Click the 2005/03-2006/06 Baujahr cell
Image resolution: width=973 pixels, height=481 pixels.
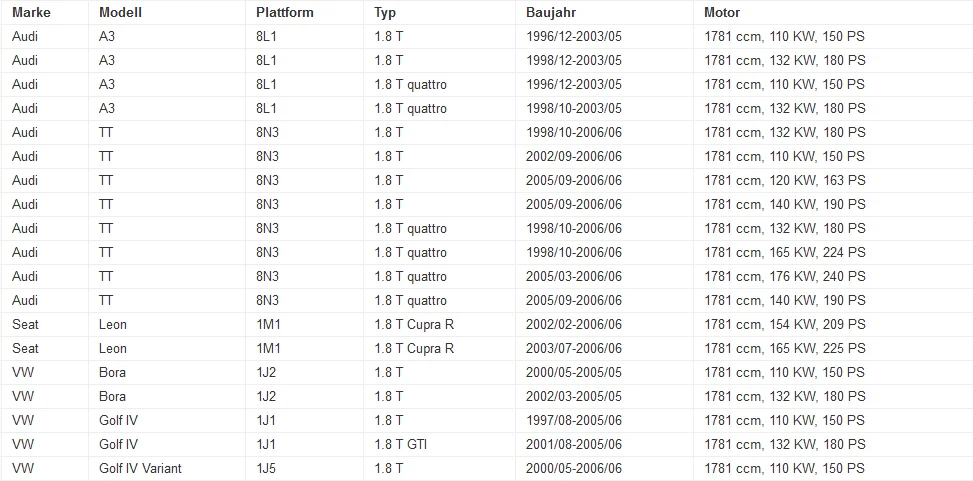pyautogui.click(x=573, y=276)
